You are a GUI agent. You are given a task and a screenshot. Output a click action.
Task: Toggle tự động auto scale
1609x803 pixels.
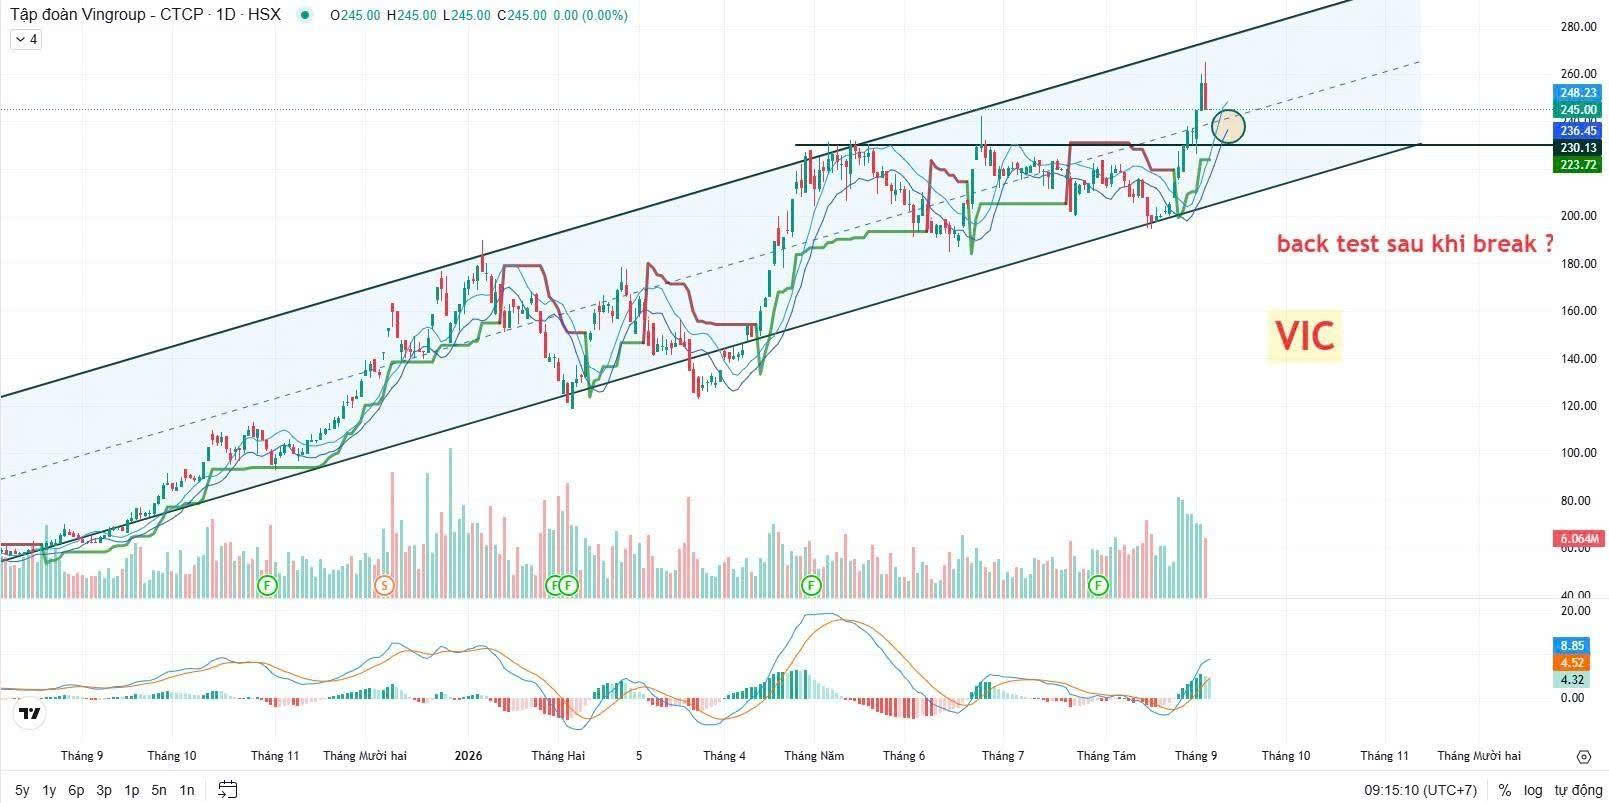click(x=1577, y=790)
